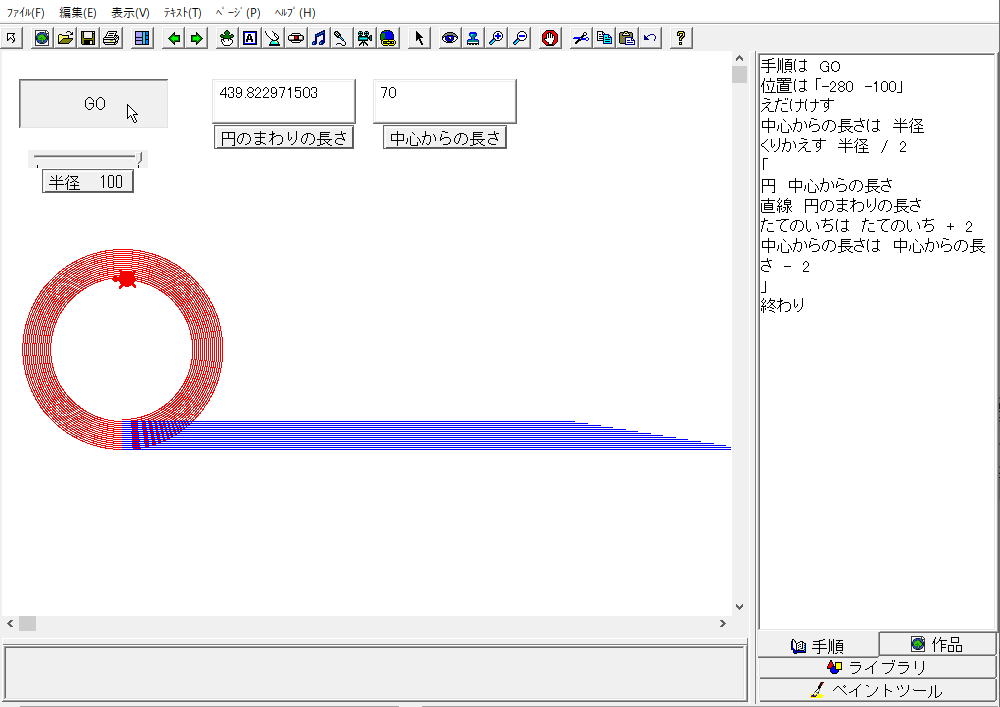Click the zoom in magnifier icon
Screen dimensions: 1000x707
(x=495, y=38)
